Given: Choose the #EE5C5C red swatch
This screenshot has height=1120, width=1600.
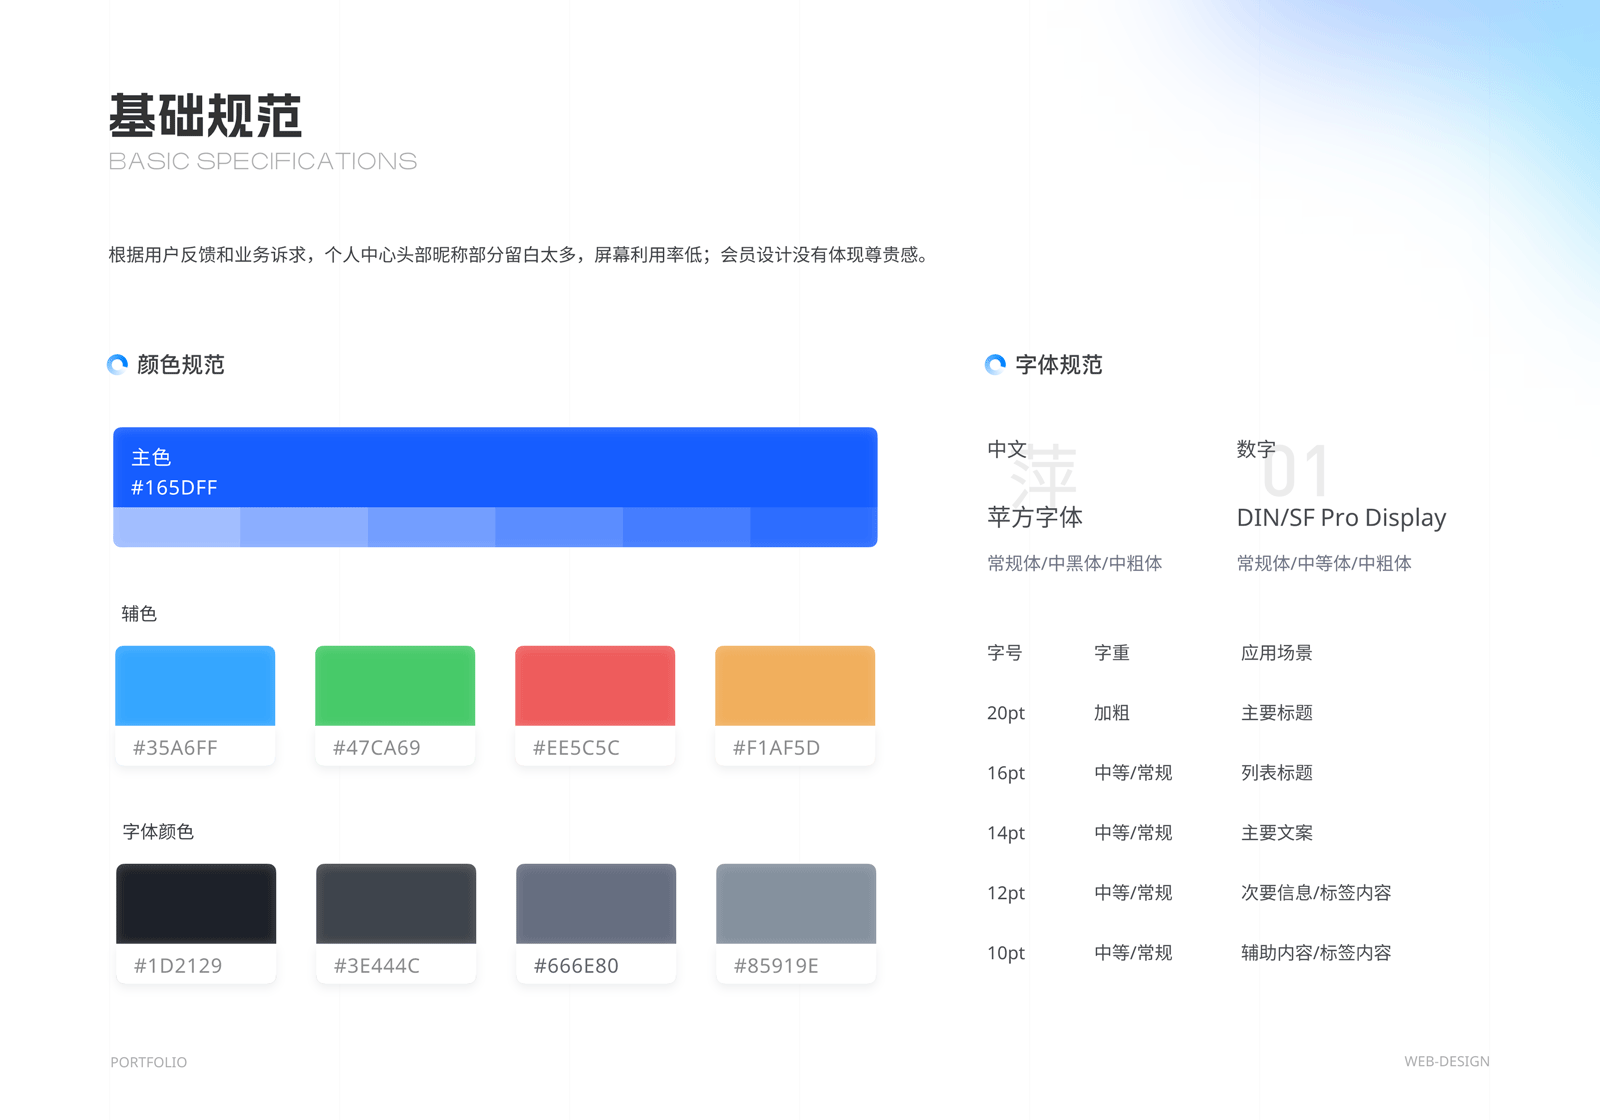Looking at the screenshot, I should (595, 686).
